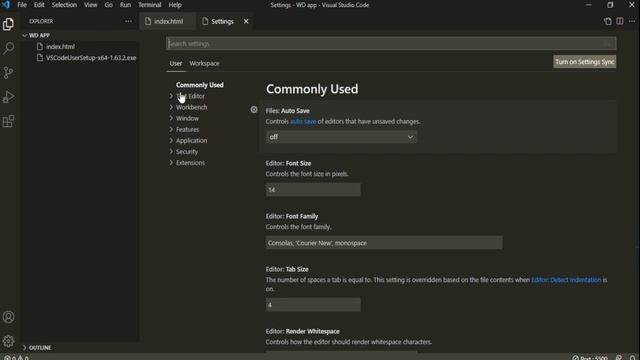Expand the Outline panel
640x360 pixels.
click(40, 348)
